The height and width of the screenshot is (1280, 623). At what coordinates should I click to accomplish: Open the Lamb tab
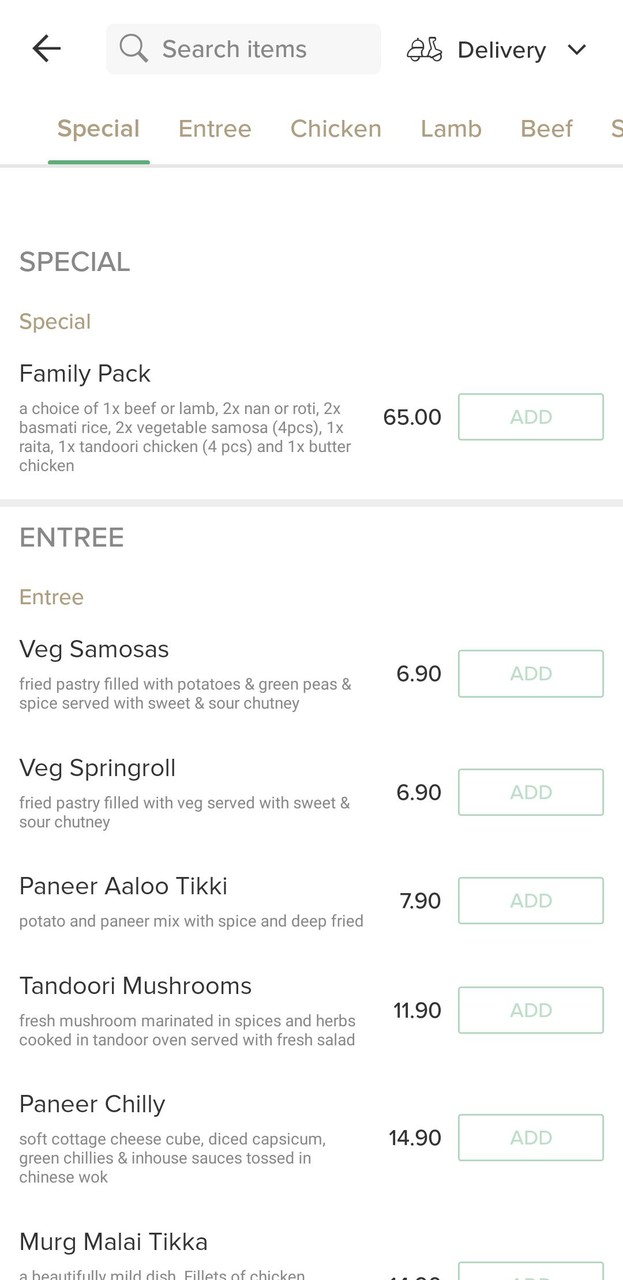coord(451,129)
